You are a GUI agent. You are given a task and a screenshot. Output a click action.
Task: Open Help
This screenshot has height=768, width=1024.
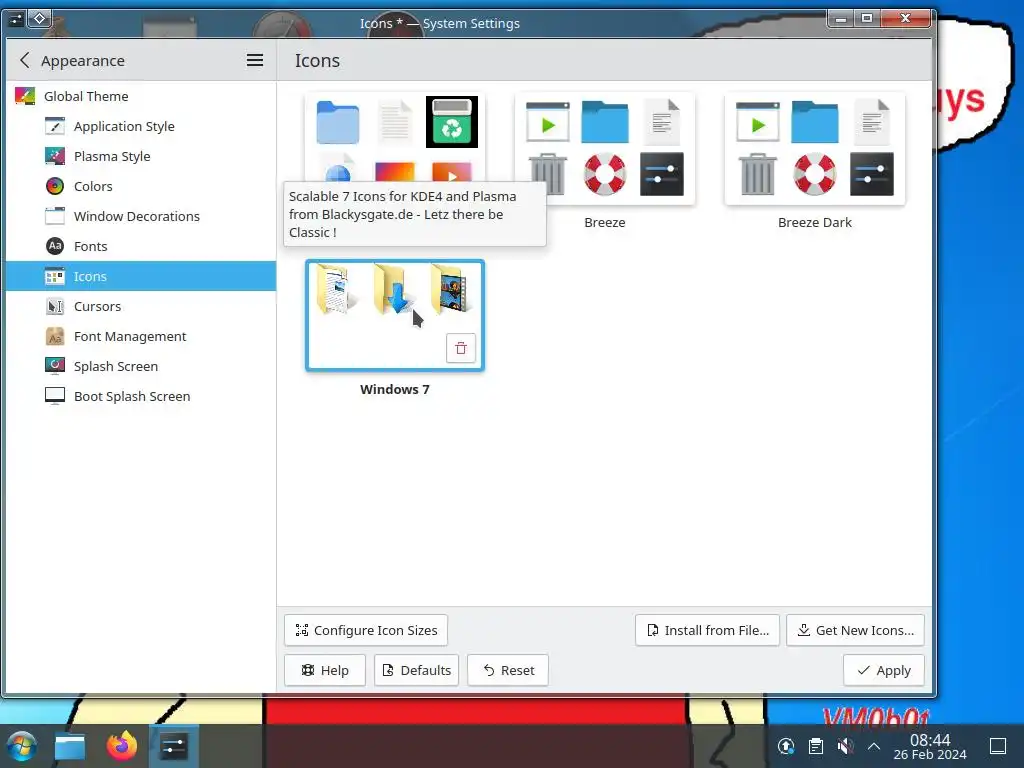(x=325, y=670)
